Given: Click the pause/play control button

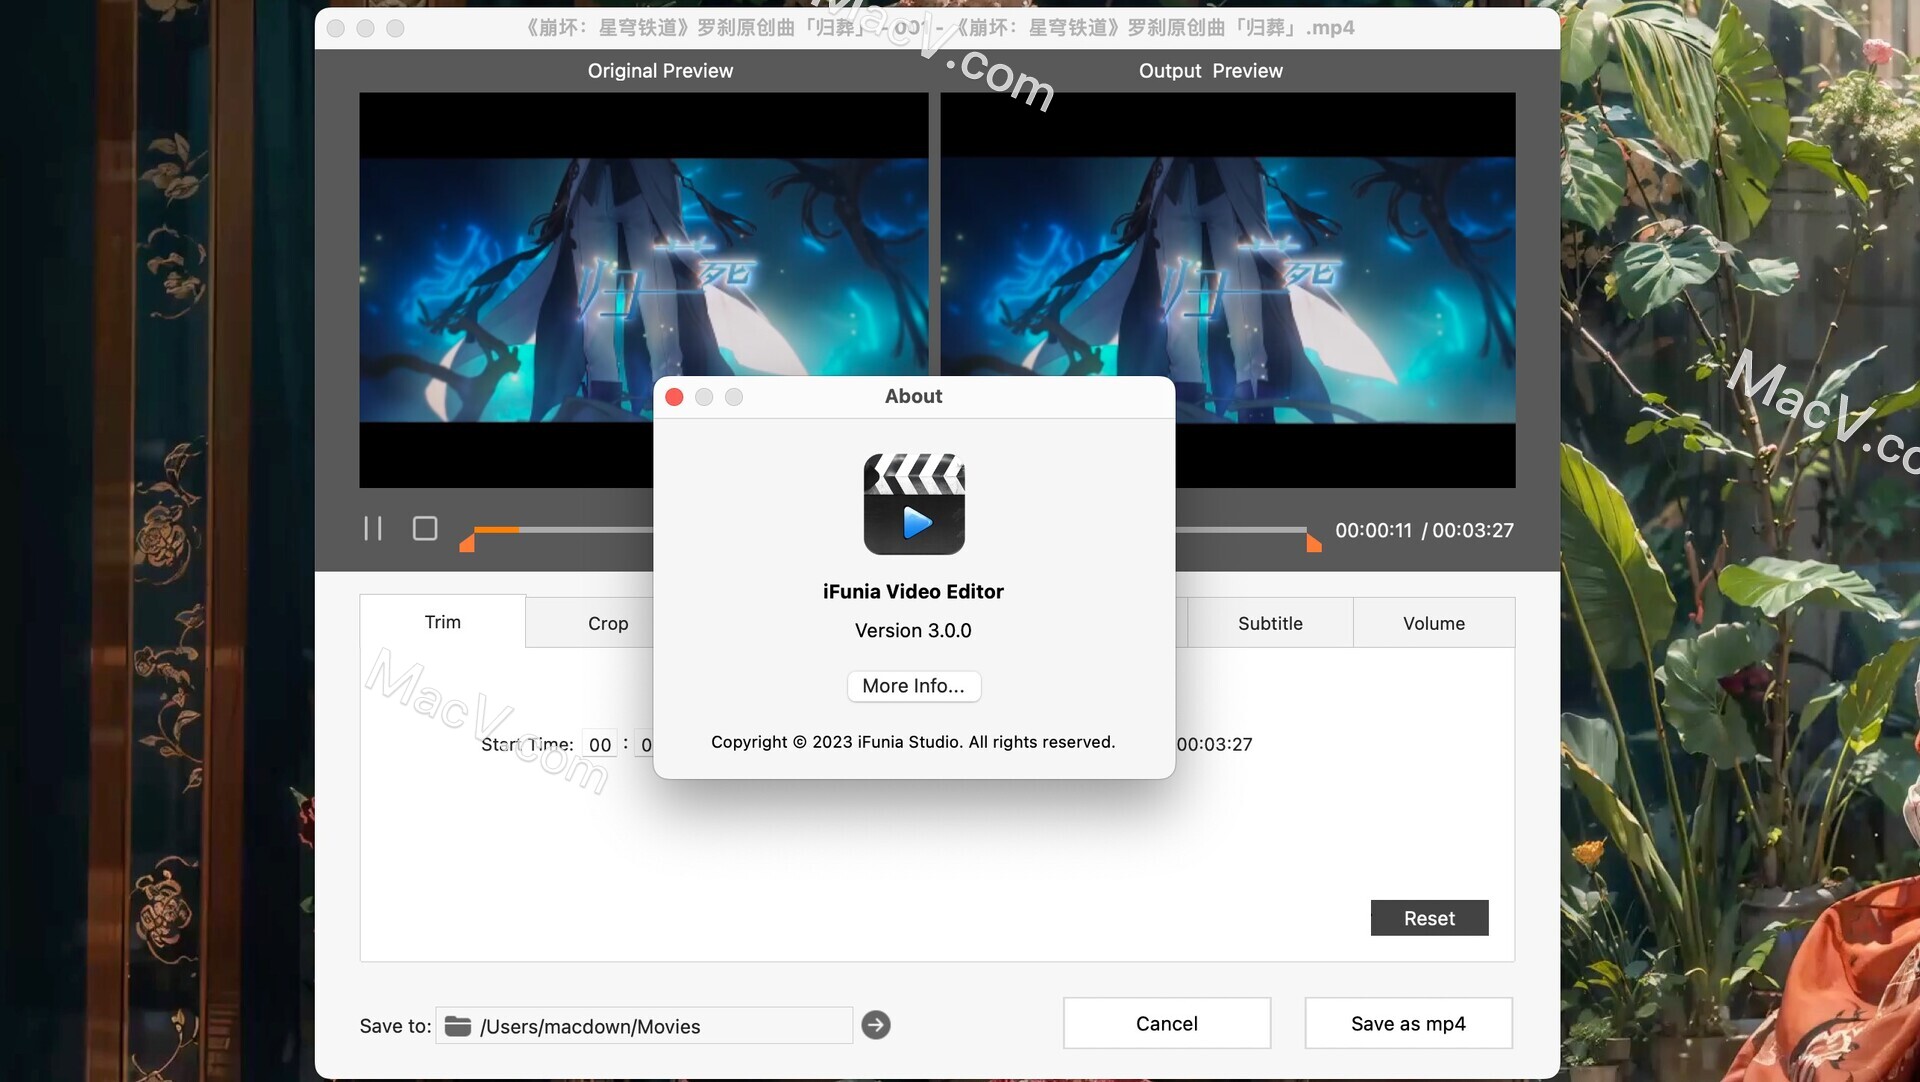Looking at the screenshot, I should (373, 528).
